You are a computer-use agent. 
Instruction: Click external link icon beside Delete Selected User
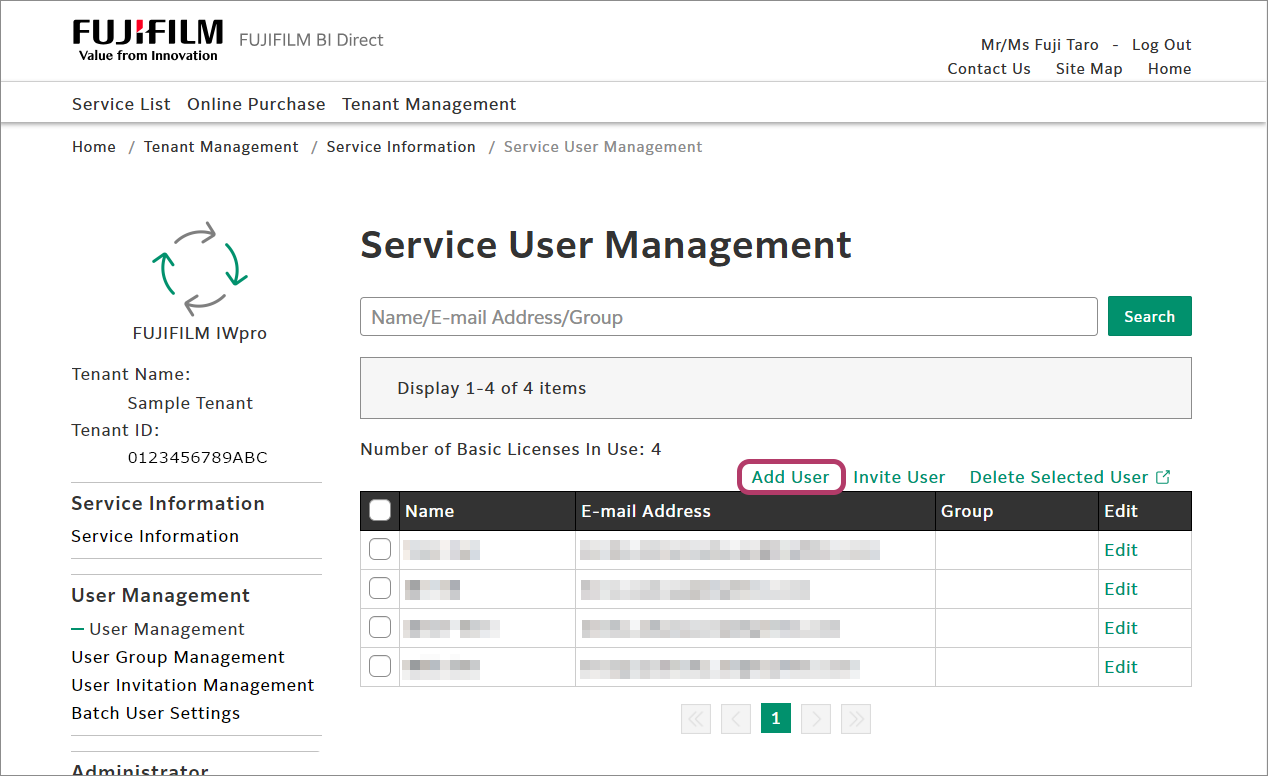click(x=1163, y=477)
